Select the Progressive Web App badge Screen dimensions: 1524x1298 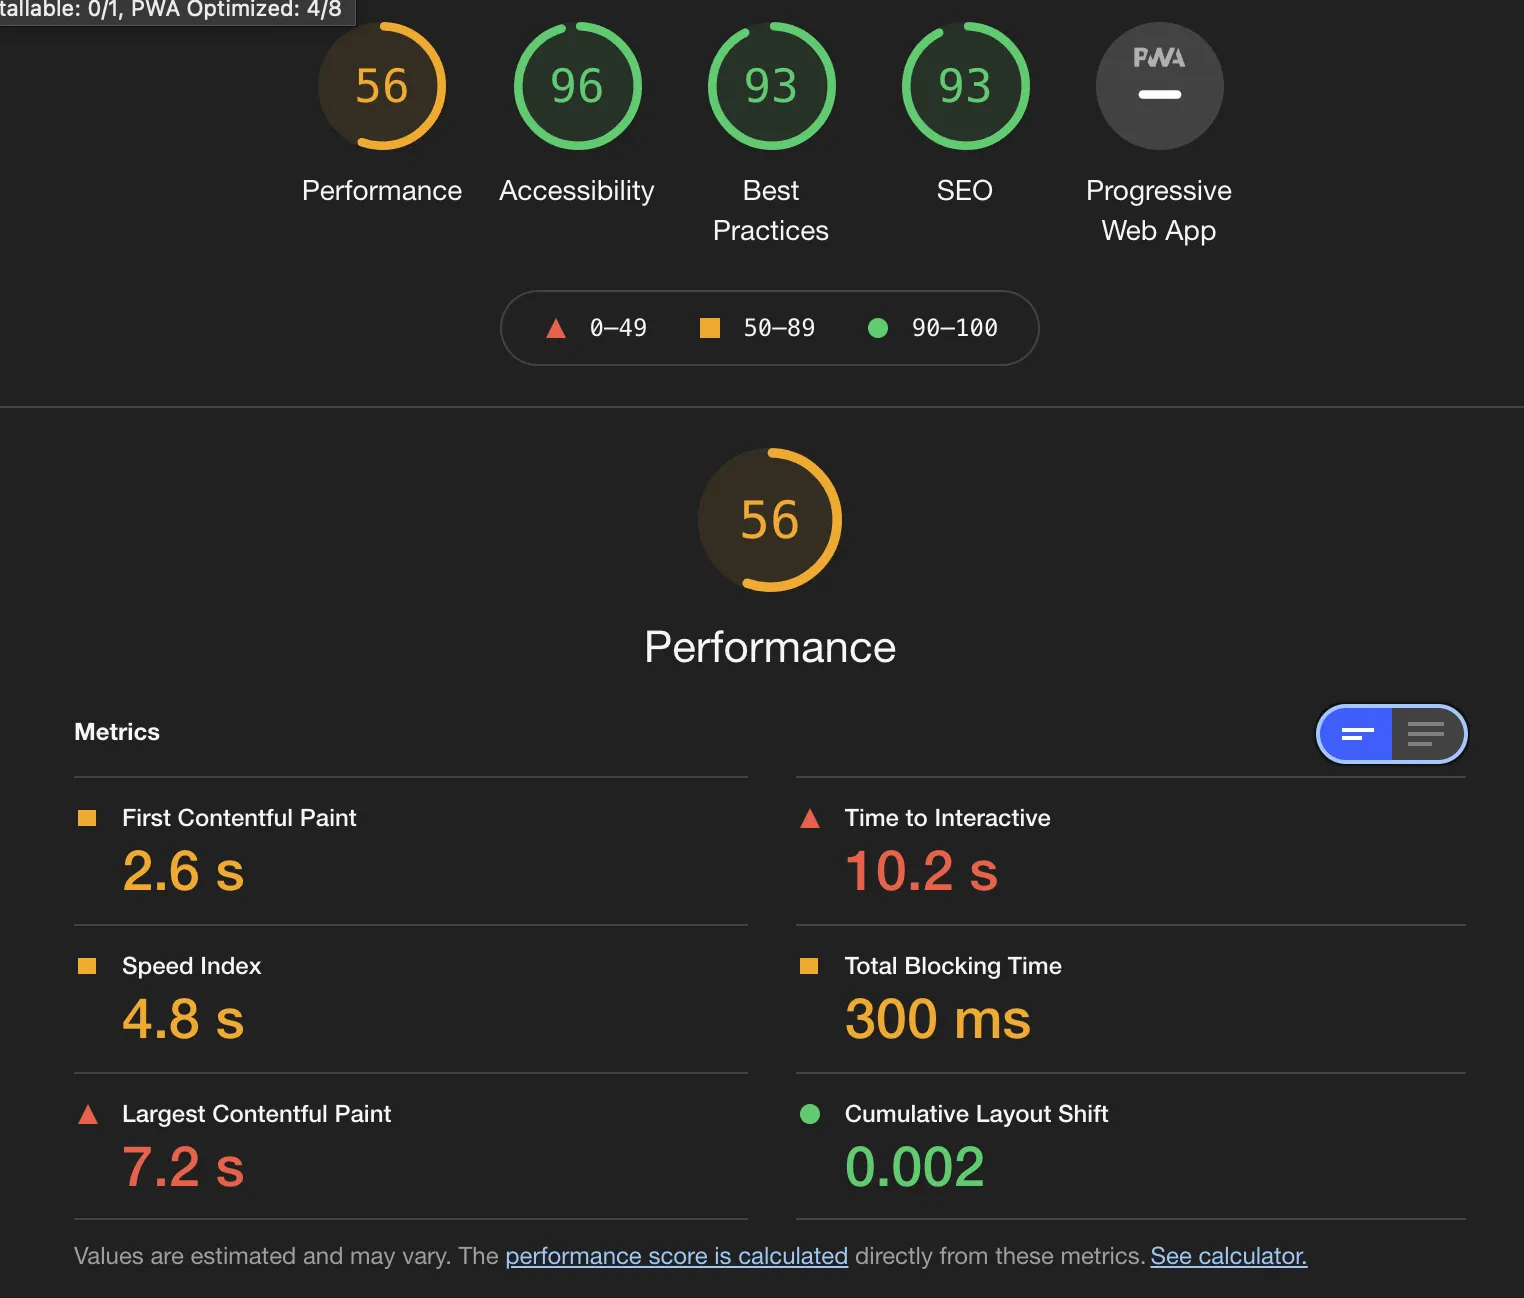1159,87
